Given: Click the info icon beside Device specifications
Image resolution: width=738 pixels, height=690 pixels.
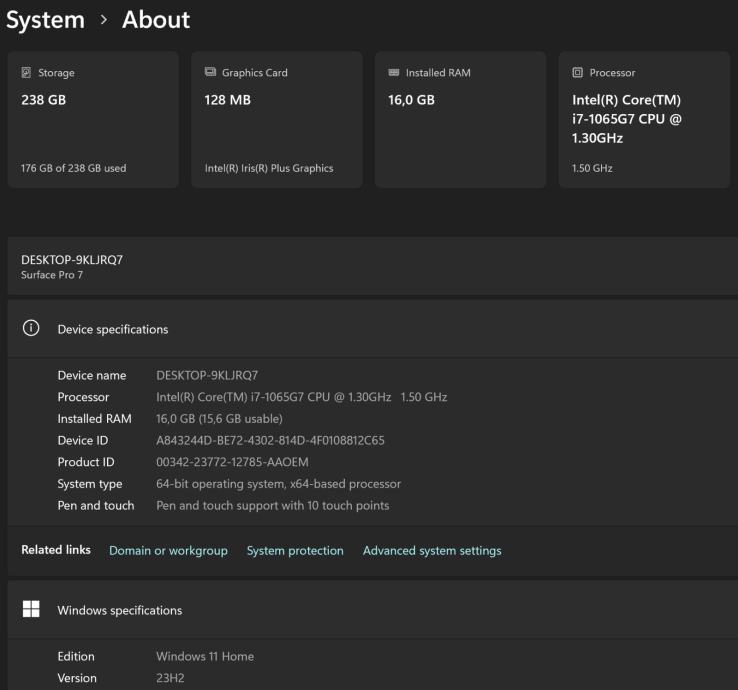Looking at the screenshot, I should click(x=31, y=329).
